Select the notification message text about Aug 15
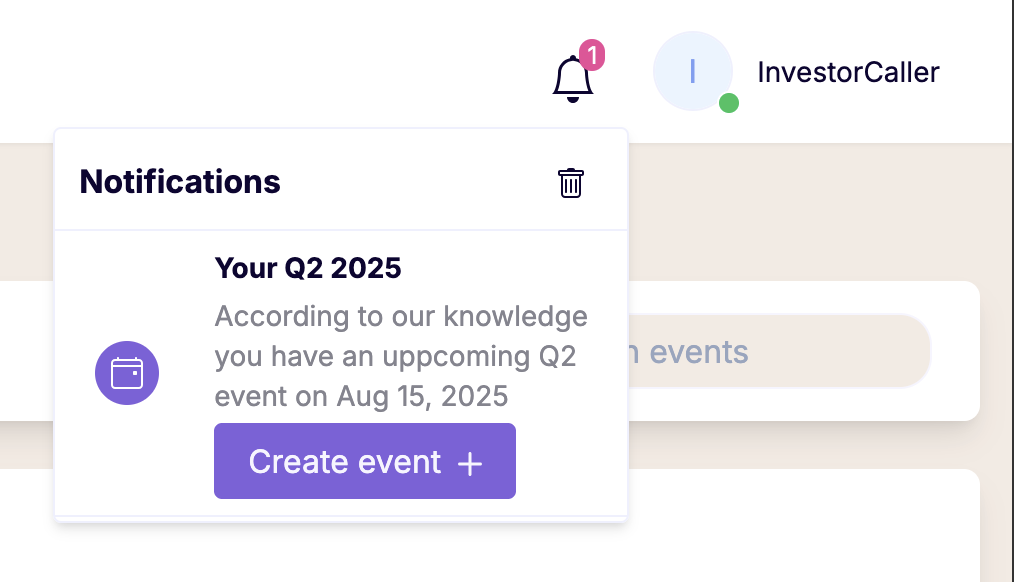Viewport: 1014px width, 582px height. [400, 356]
